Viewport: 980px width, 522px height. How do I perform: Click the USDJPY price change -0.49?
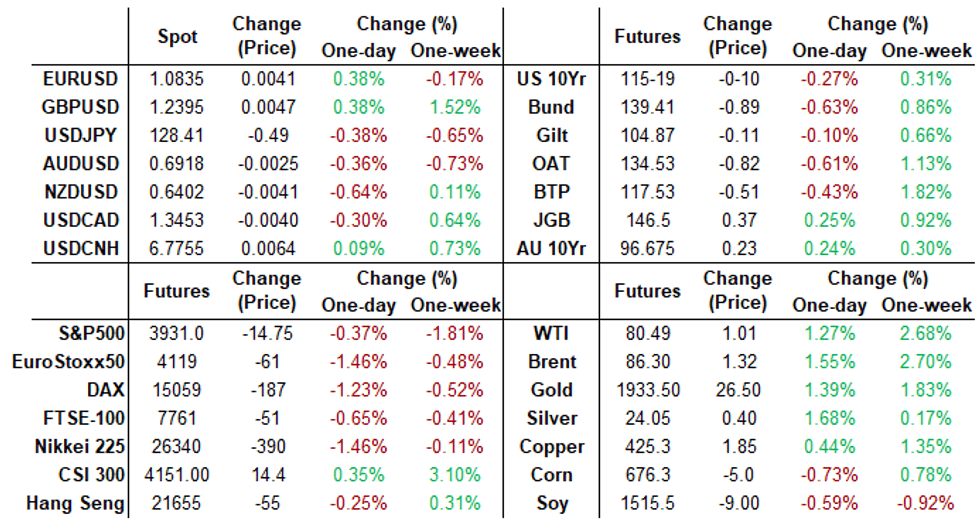[x=265, y=134]
